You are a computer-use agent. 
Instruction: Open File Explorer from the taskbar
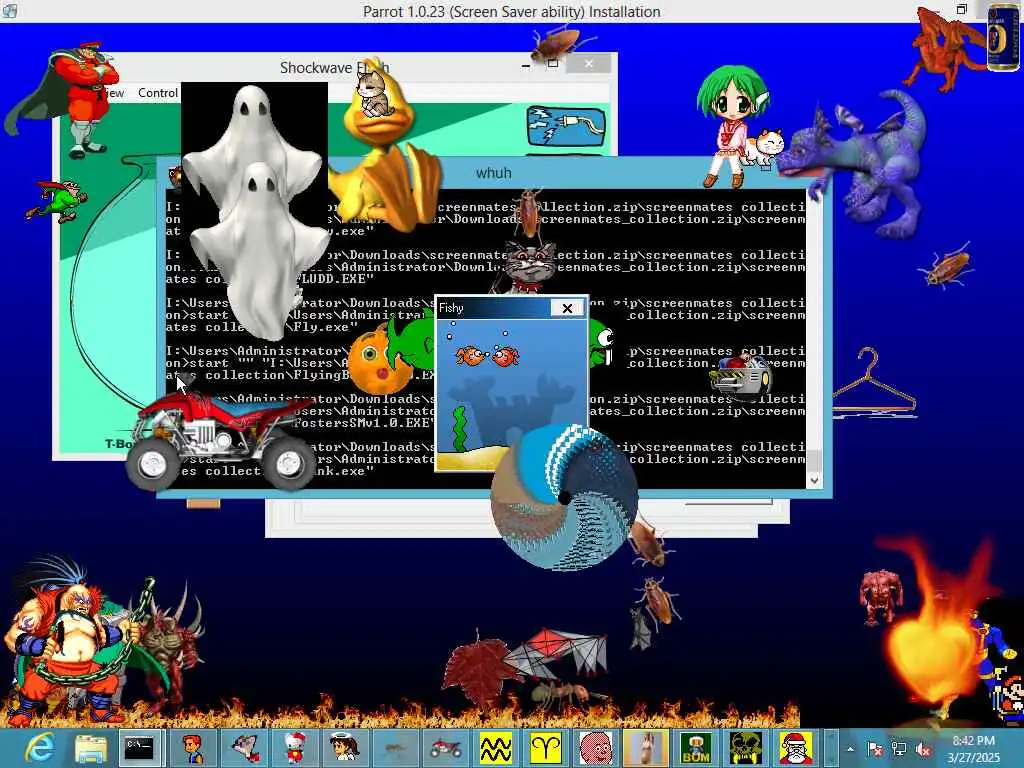tap(91, 748)
